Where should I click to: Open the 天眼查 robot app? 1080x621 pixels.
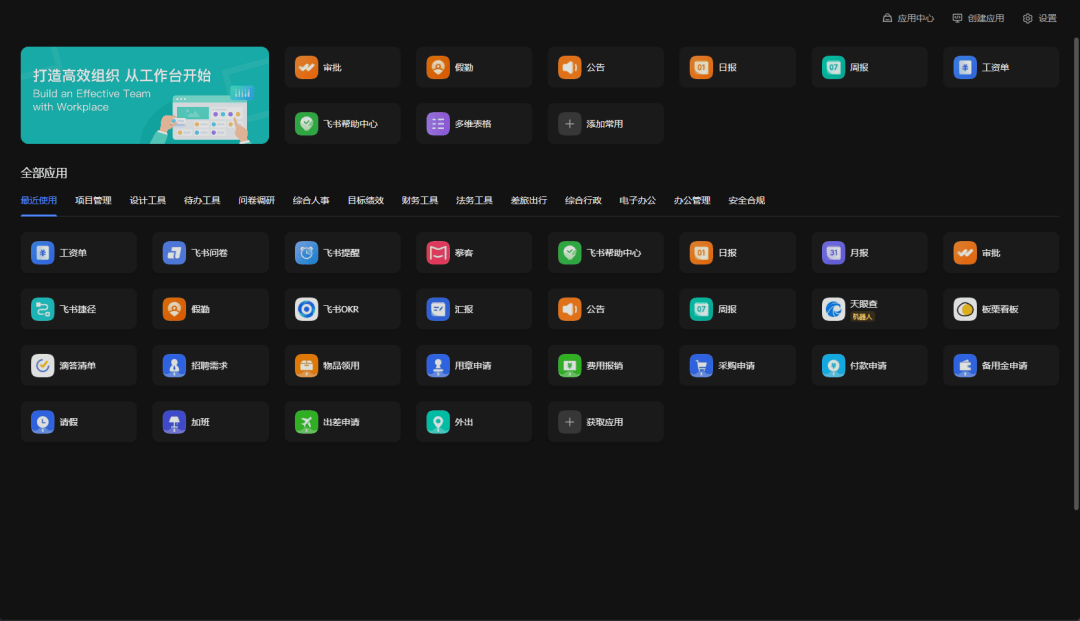tap(869, 309)
